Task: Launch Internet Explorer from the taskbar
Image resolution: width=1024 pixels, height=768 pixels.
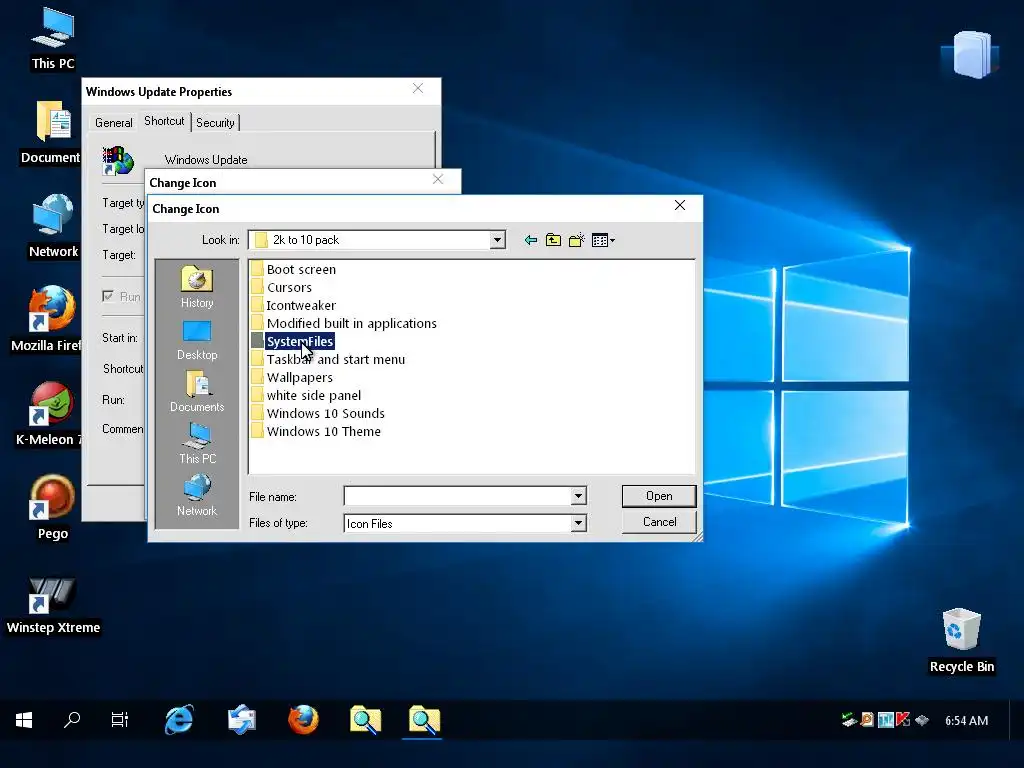Action: [x=179, y=720]
